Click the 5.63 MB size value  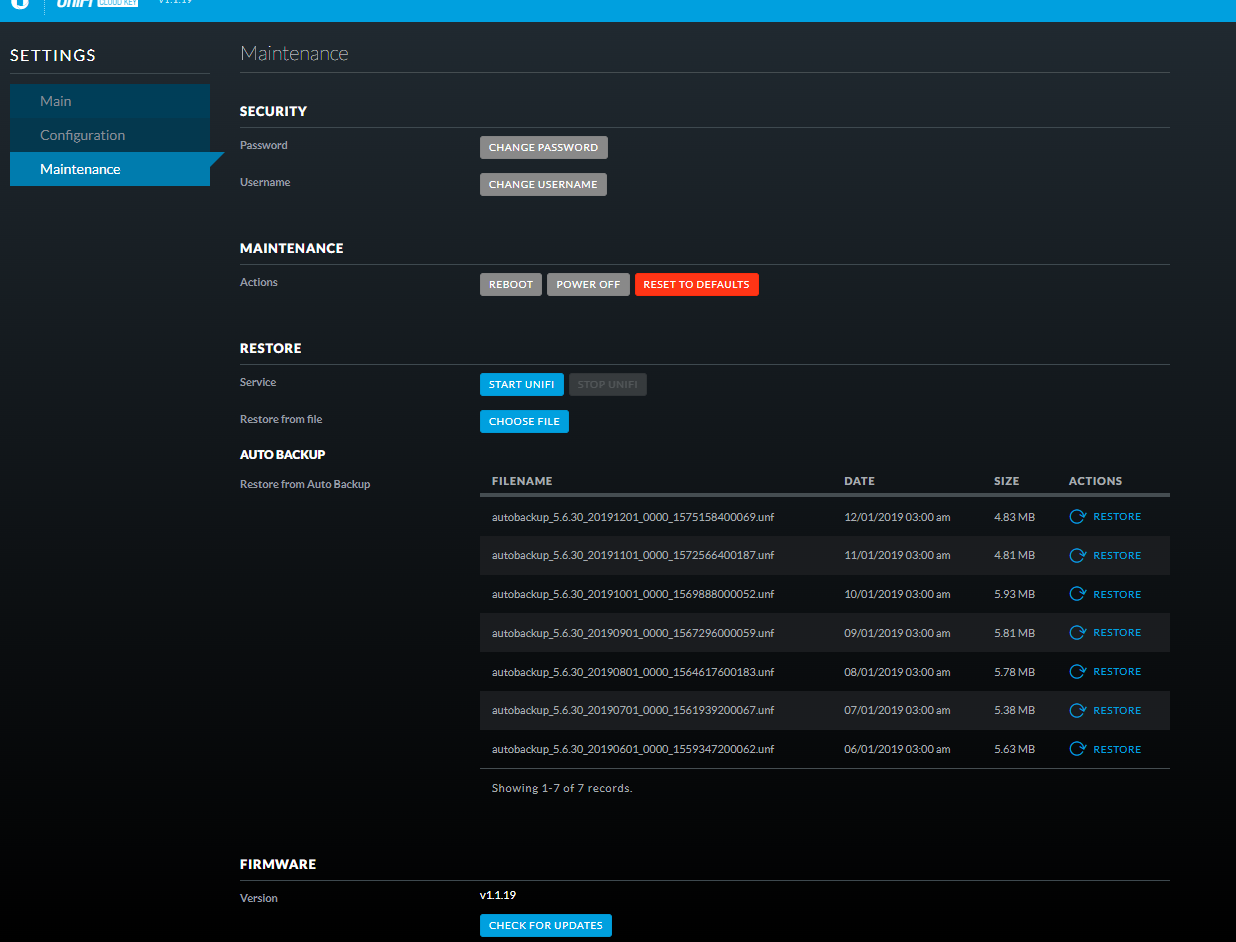[1014, 749]
